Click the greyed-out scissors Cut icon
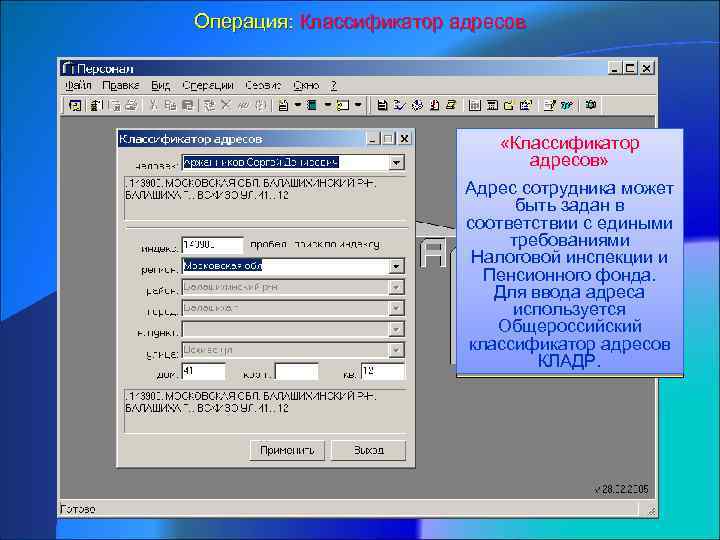 click(154, 105)
